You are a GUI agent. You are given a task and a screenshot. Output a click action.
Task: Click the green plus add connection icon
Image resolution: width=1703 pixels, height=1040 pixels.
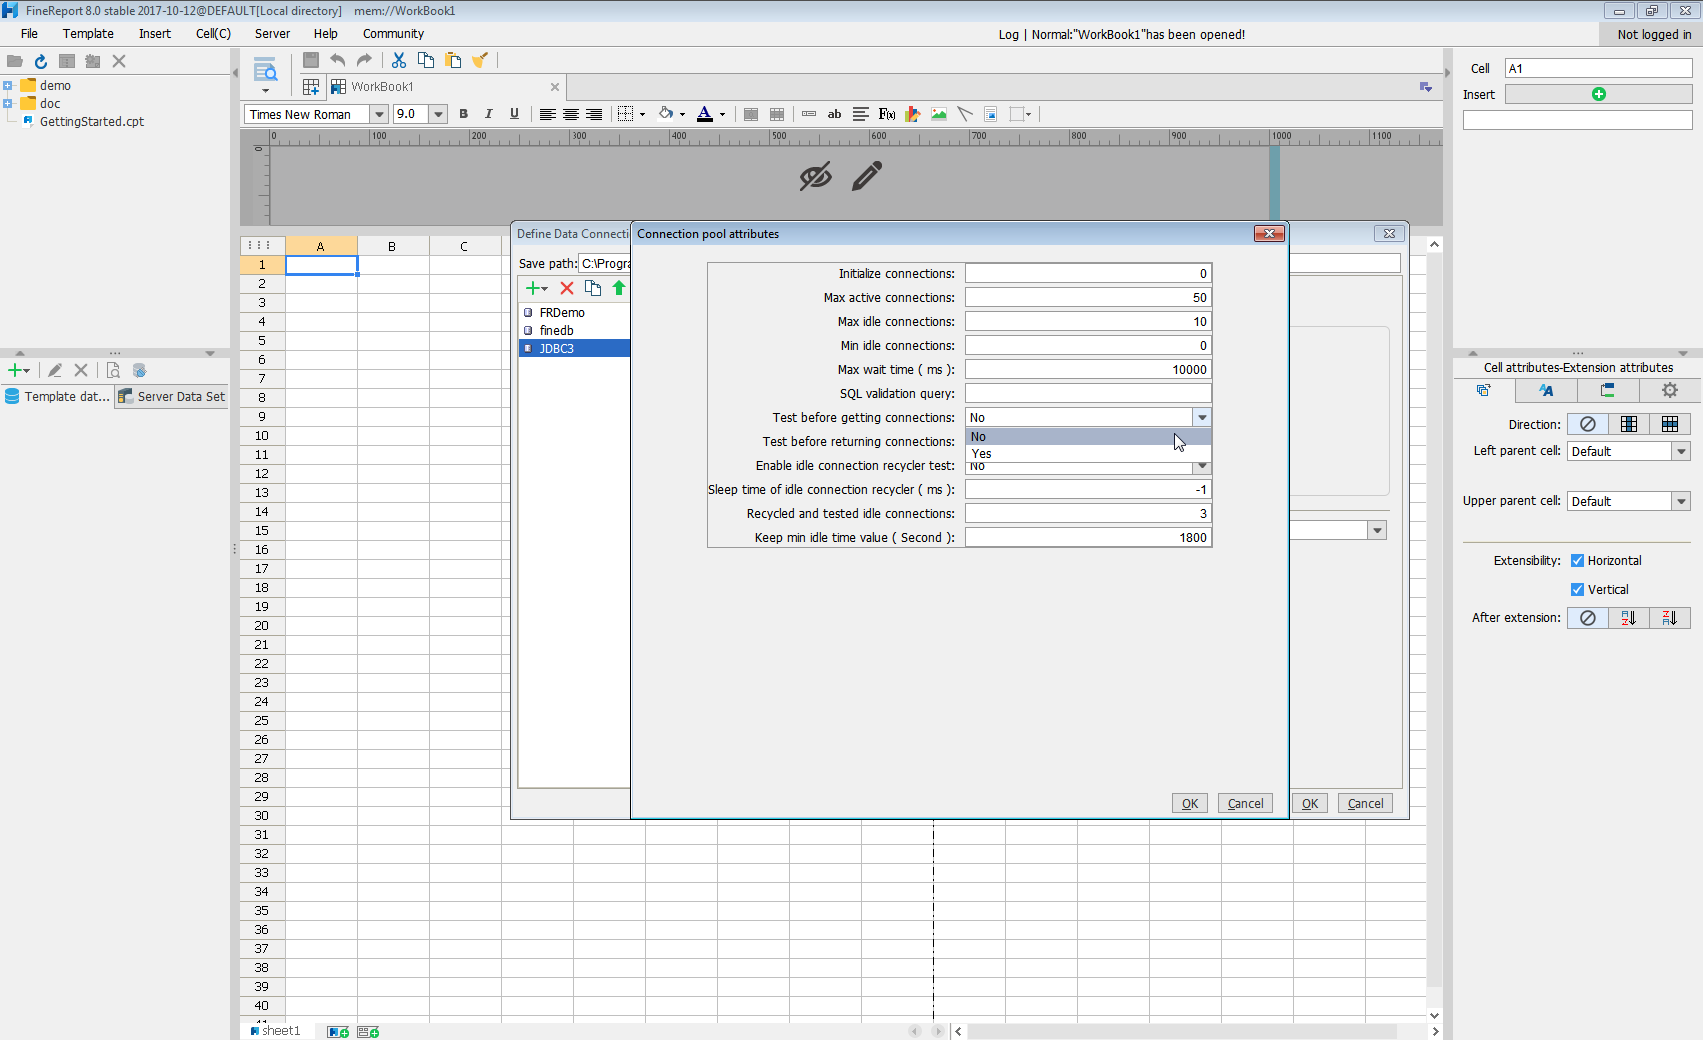(x=533, y=288)
